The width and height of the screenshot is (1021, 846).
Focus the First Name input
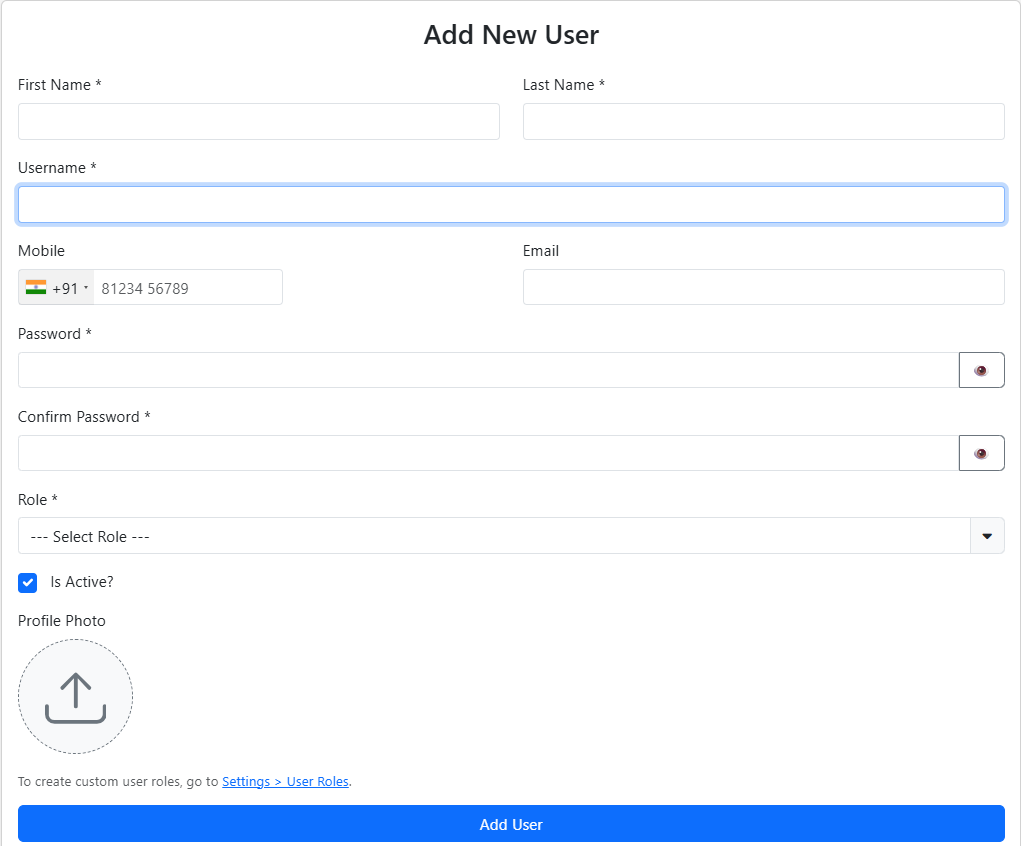coord(258,121)
